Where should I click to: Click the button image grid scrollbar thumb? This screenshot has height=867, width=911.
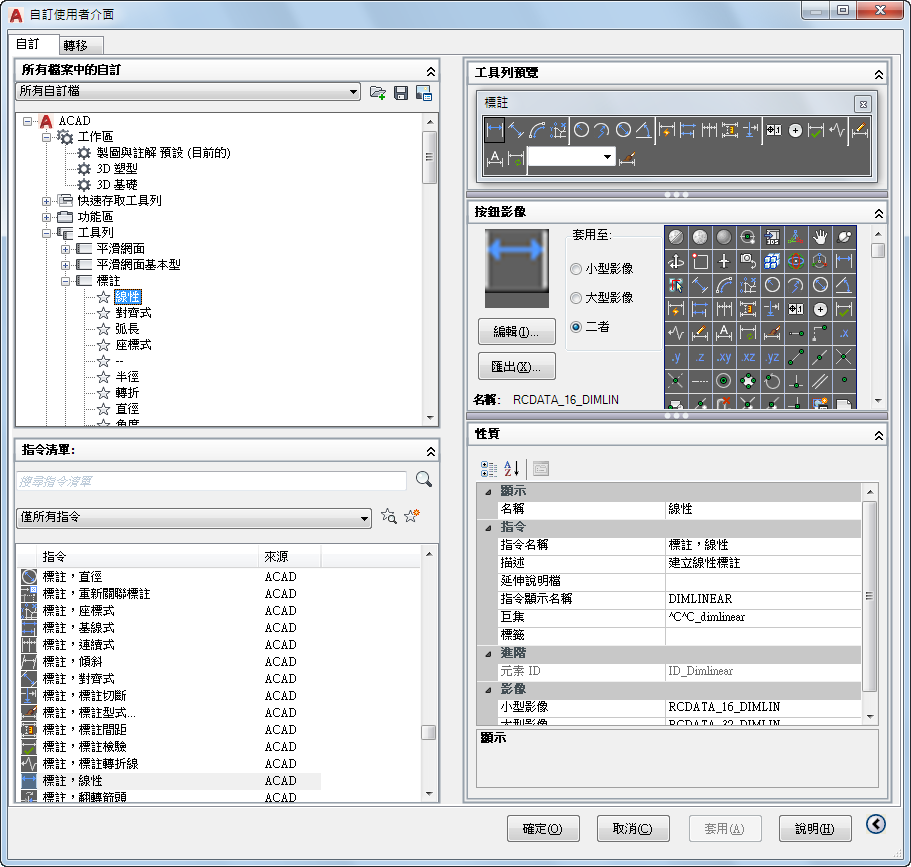coord(878,250)
